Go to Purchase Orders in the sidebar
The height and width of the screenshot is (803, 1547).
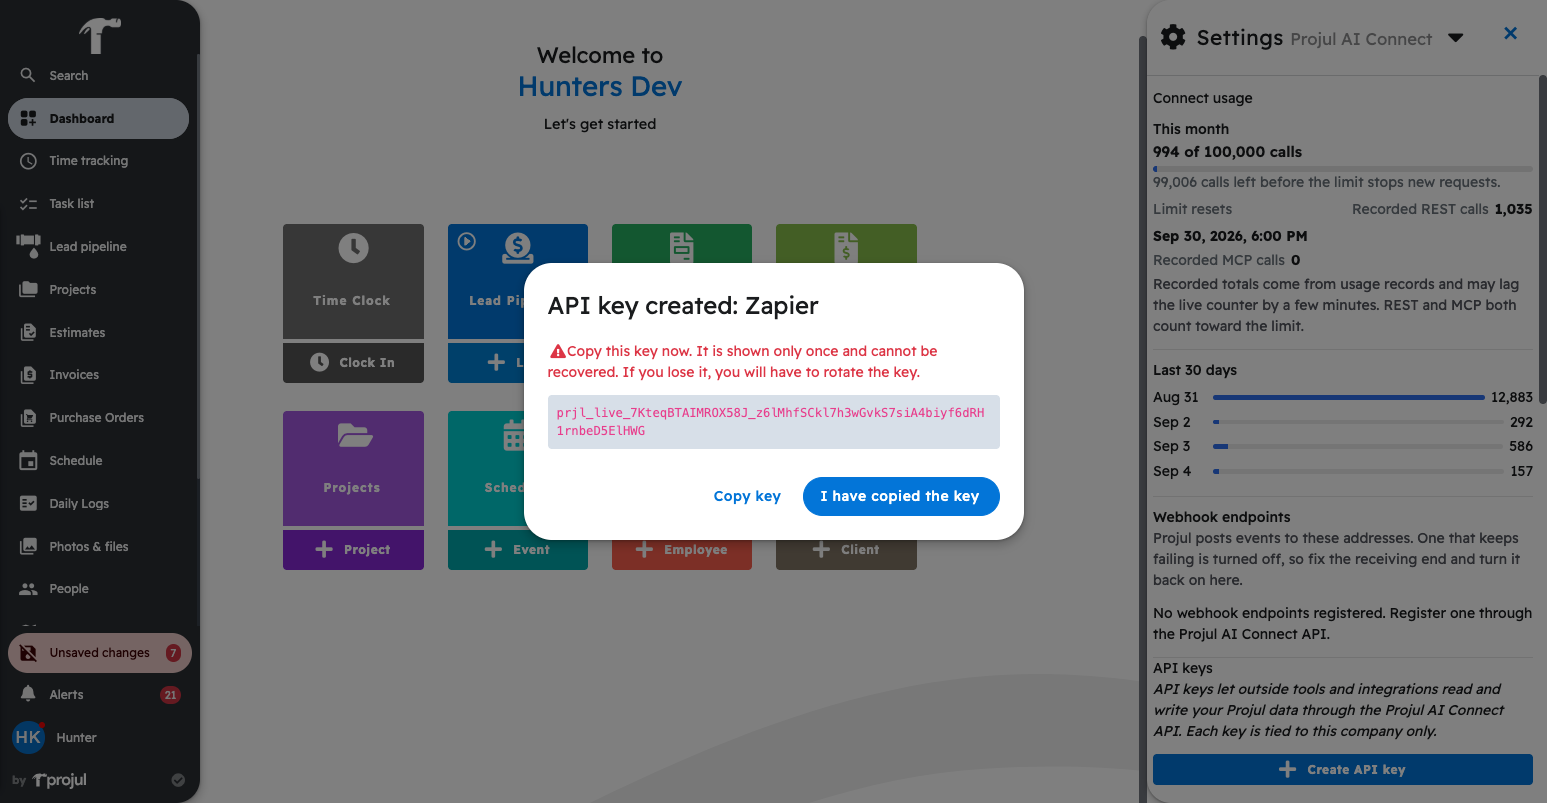[98, 418]
